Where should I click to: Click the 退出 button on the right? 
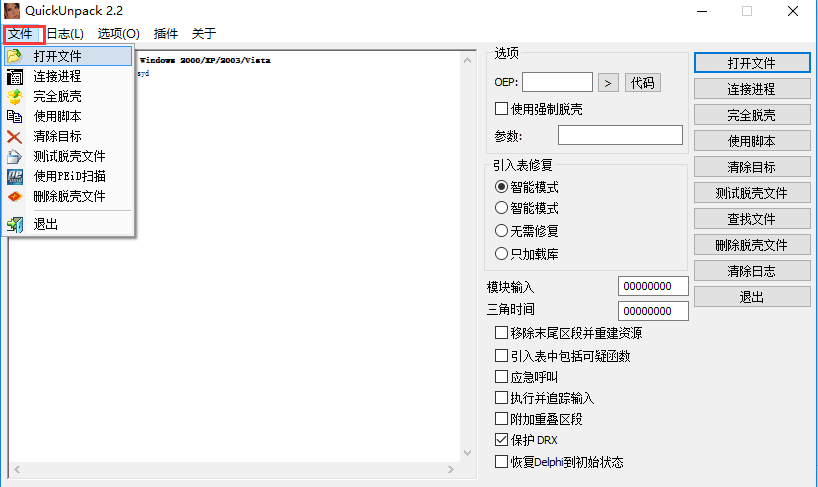752,297
